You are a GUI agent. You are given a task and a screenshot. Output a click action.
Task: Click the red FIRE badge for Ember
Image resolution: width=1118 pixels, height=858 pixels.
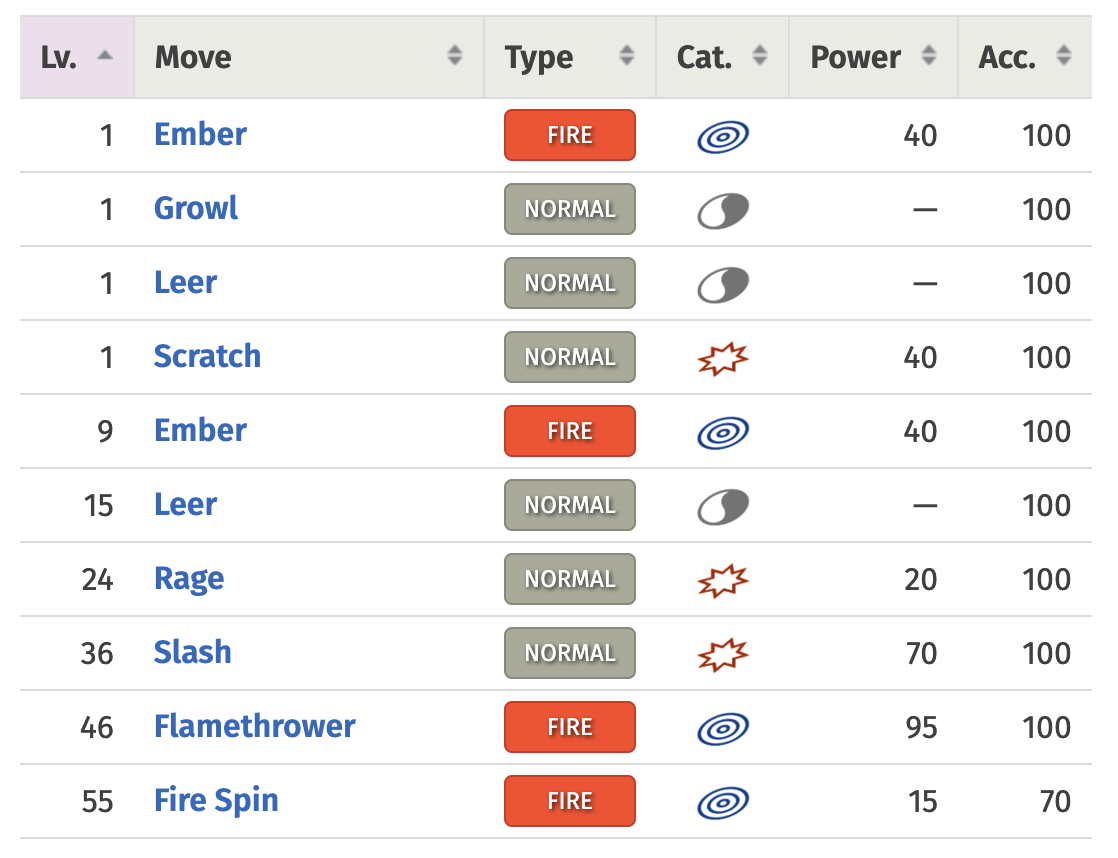pyautogui.click(x=569, y=135)
